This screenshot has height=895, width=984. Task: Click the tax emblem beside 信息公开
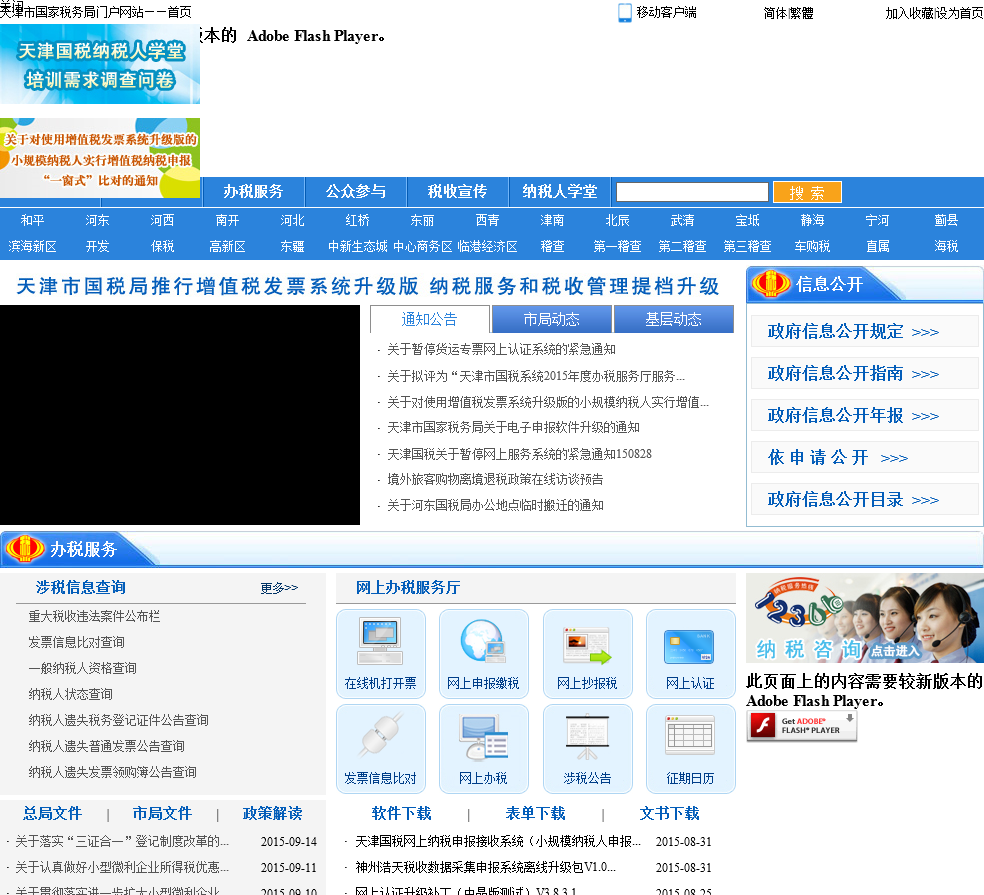(x=771, y=284)
